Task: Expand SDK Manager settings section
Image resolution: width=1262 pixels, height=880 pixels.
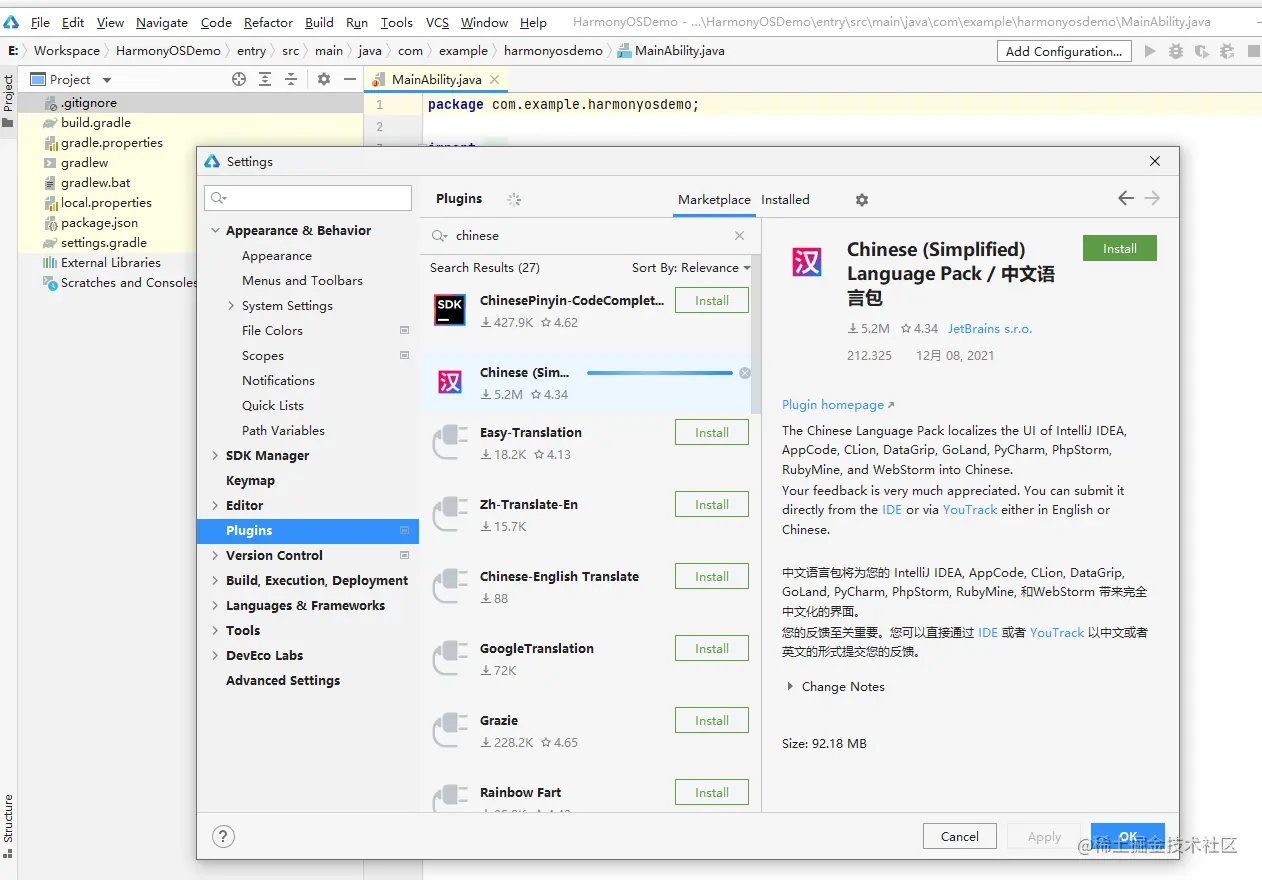Action: pyautogui.click(x=215, y=456)
